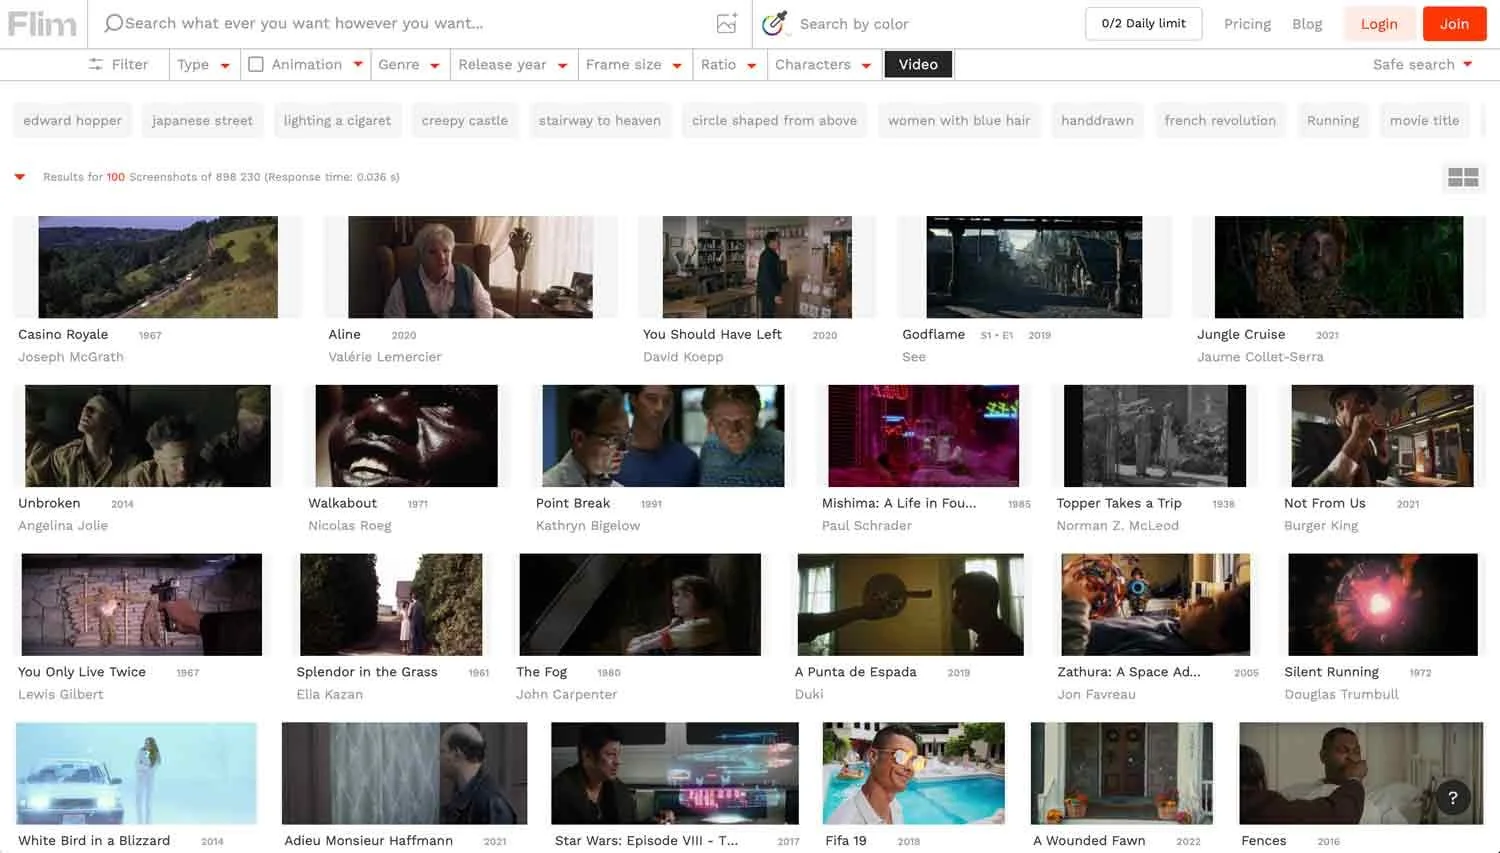Select the creepy castle tag

464,120
